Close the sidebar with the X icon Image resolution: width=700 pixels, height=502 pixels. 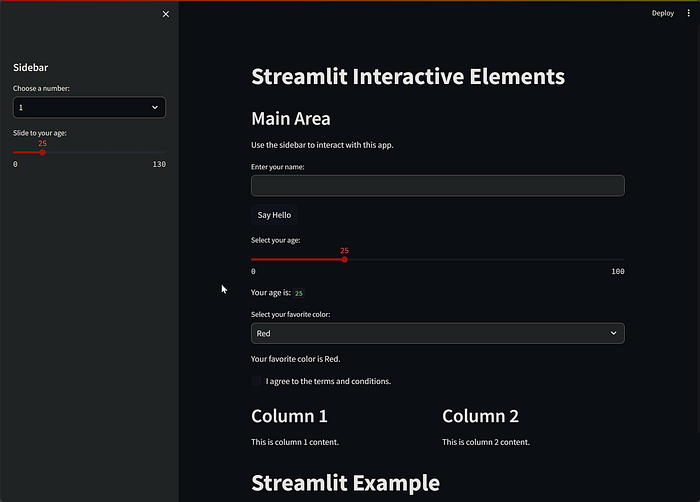(x=166, y=14)
